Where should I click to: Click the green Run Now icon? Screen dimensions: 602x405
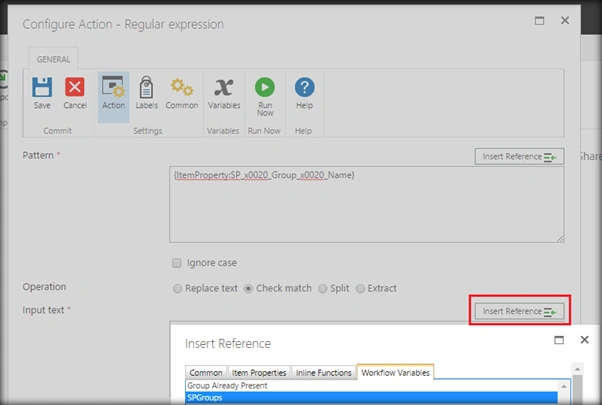point(265,87)
